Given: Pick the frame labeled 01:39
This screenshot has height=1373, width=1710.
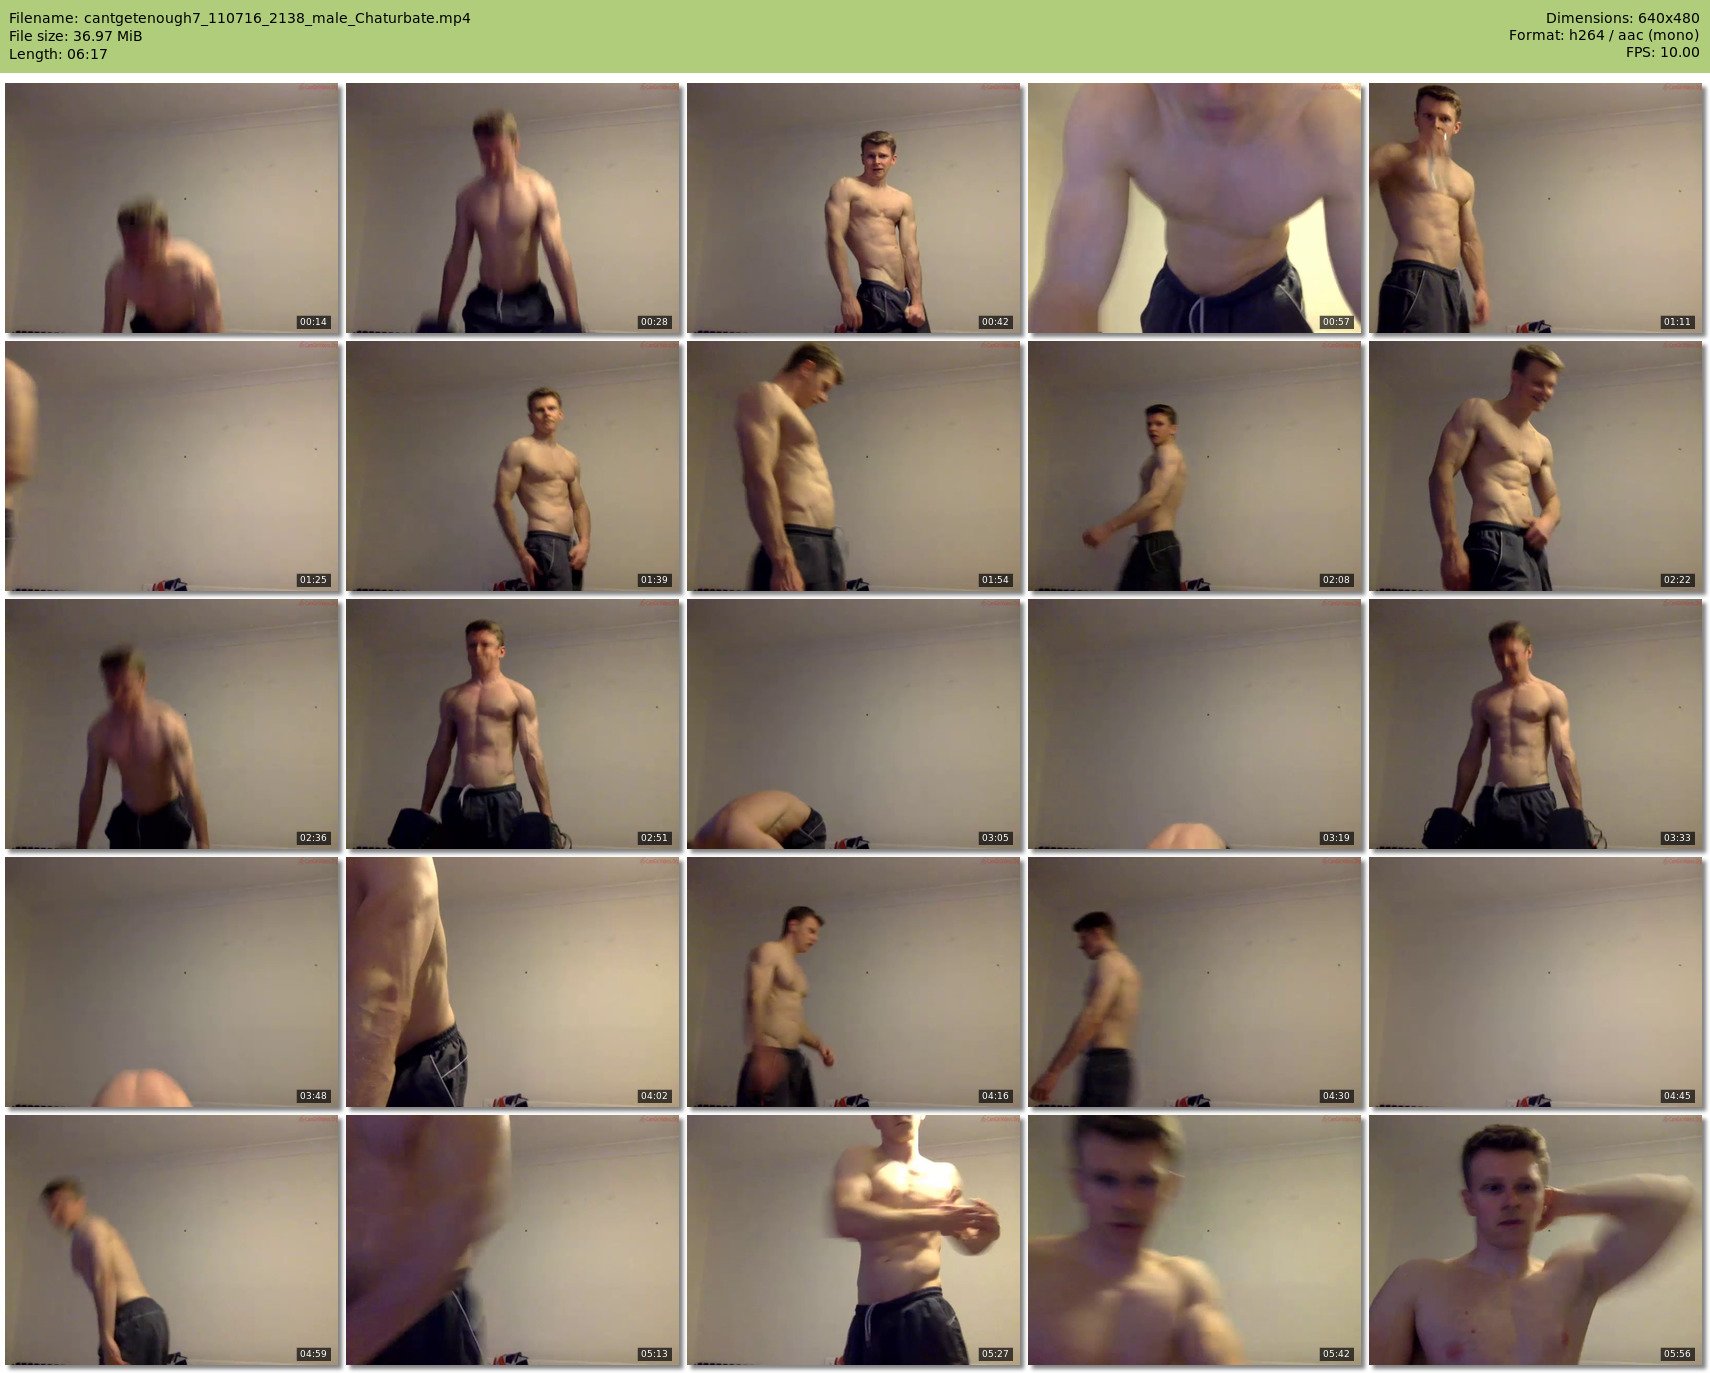Looking at the screenshot, I should [x=513, y=466].
